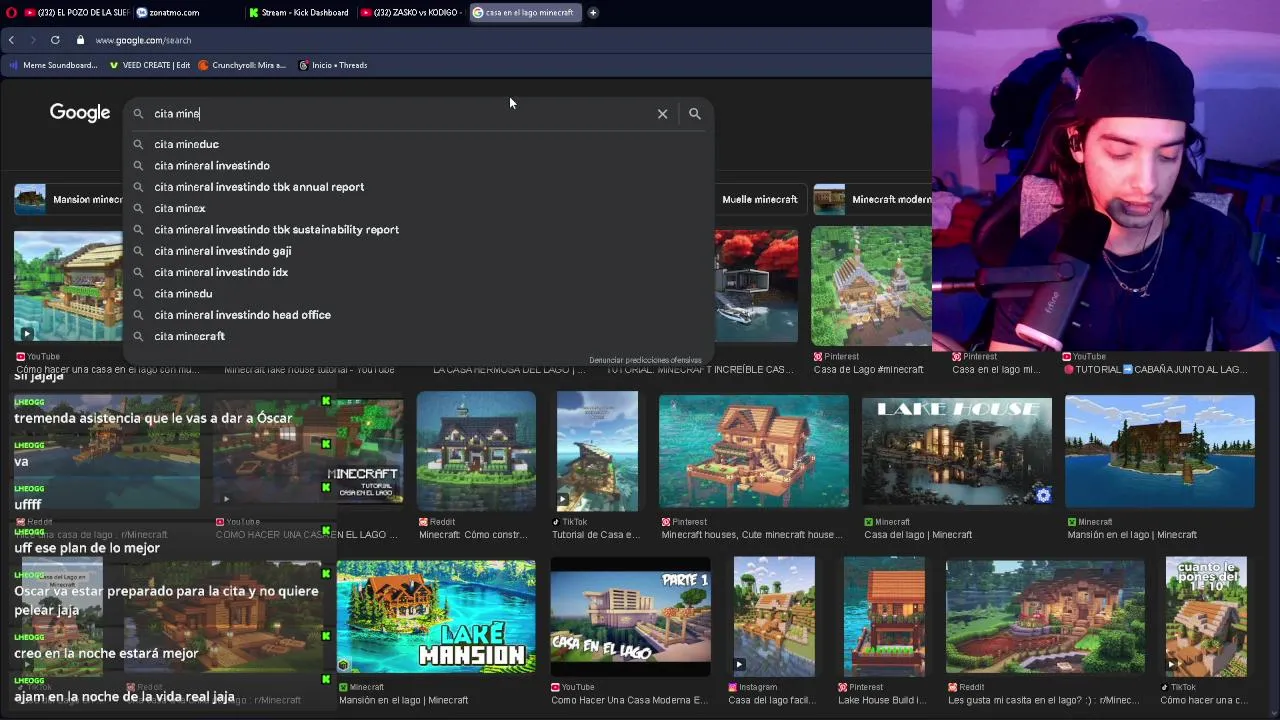Select suggestion cita mineral investindo idx
Screen dimensions: 1280x720
pyautogui.click(x=418, y=272)
